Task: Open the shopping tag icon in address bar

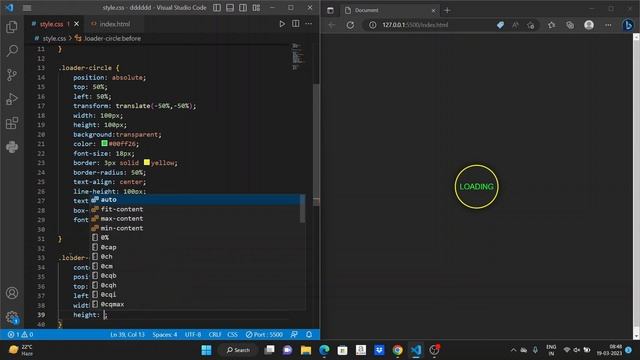Action: 500,25
